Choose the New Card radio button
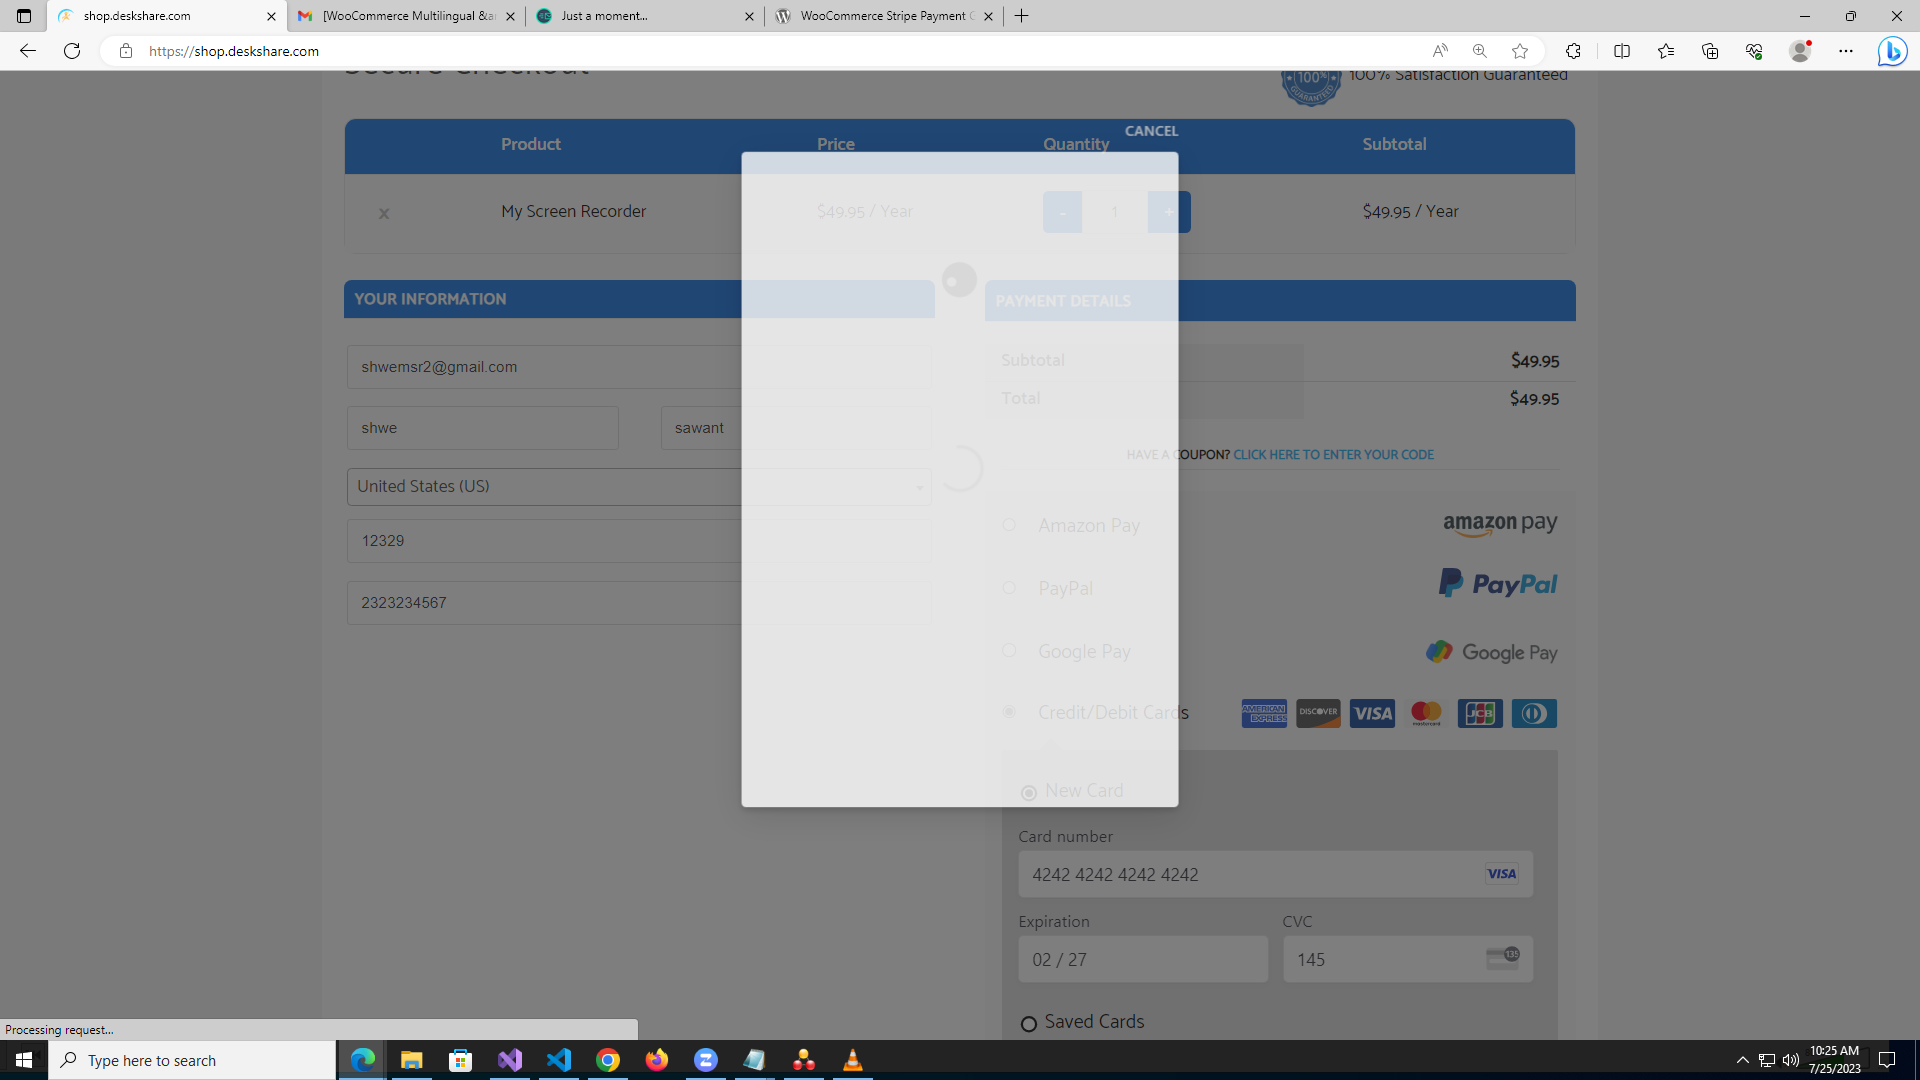Viewport: 1920px width, 1080px height. pyautogui.click(x=1028, y=793)
